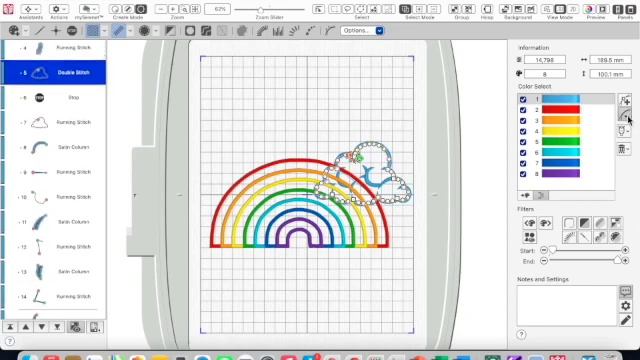Select object 11 Satin Column
640x360 pixels.
54,222
